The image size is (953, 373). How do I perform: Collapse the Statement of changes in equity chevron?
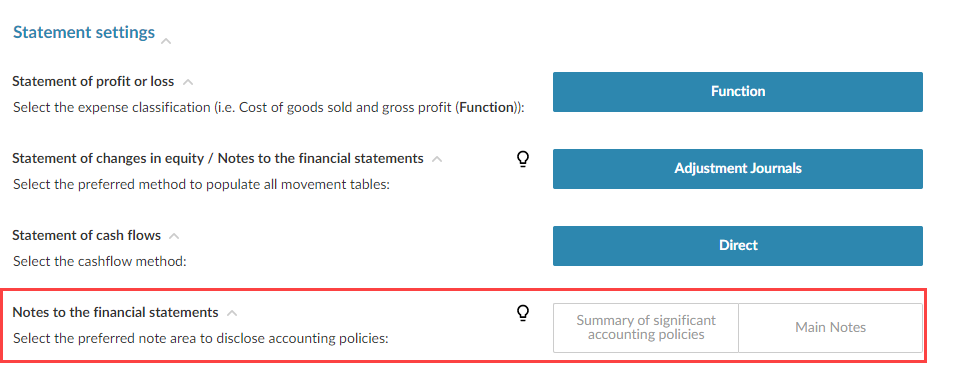[x=436, y=159]
